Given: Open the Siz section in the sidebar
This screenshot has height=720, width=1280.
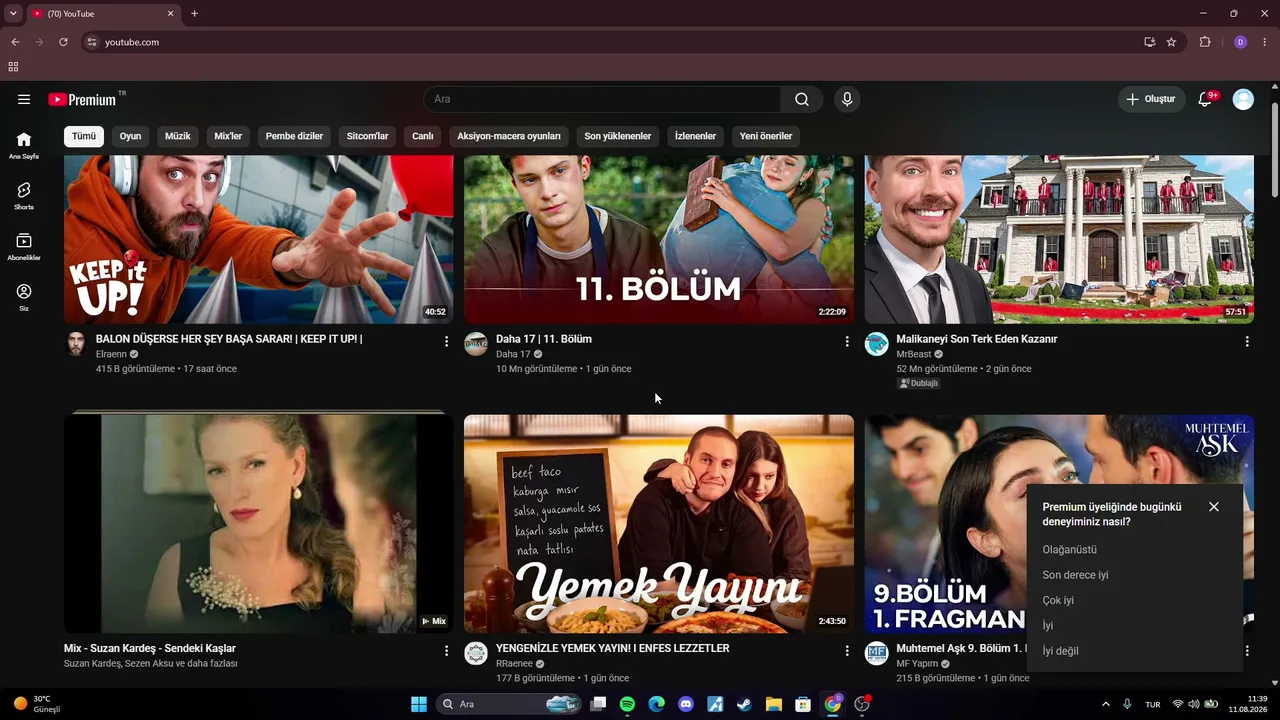Looking at the screenshot, I should tap(24, 297).
